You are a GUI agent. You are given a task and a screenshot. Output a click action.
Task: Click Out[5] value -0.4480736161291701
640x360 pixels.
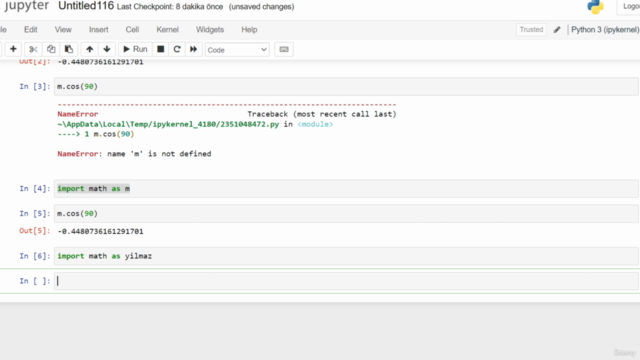click(100, 231)
